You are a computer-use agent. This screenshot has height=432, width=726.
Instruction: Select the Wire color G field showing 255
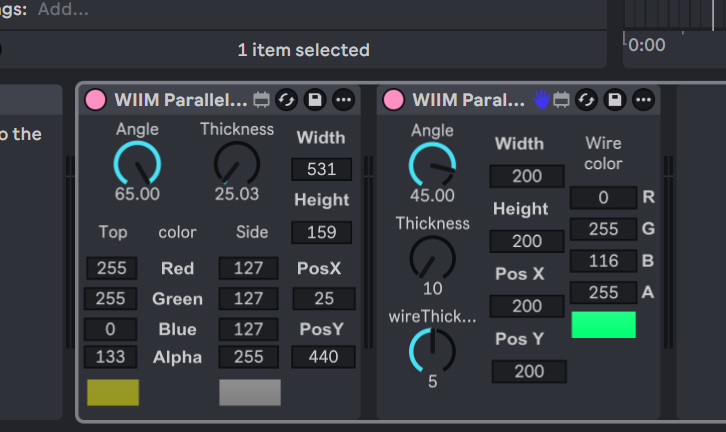pyautogui.click(x=603, y=229)
